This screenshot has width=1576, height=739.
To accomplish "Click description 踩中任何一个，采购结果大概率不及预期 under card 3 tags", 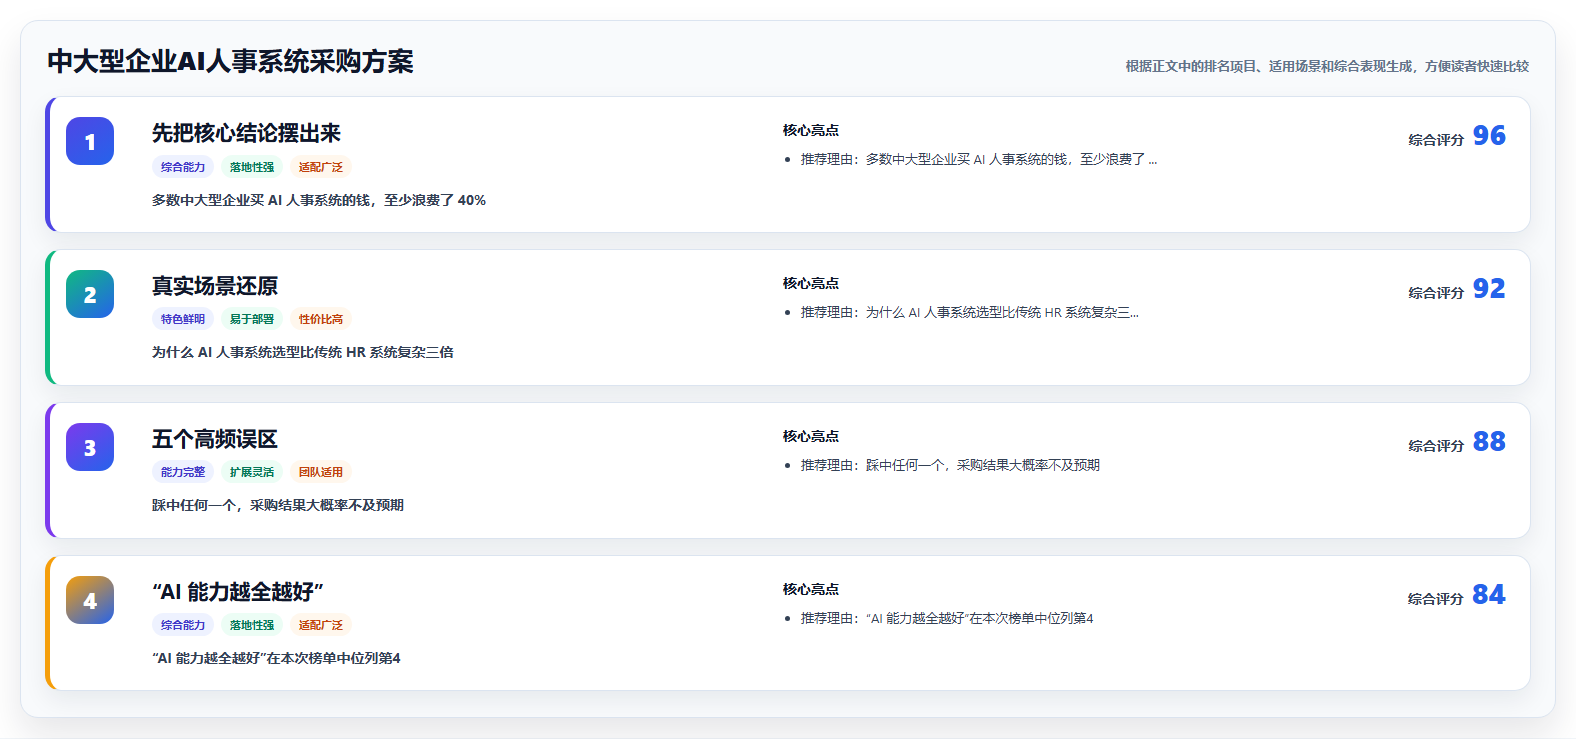I will [x=278, y=505].
